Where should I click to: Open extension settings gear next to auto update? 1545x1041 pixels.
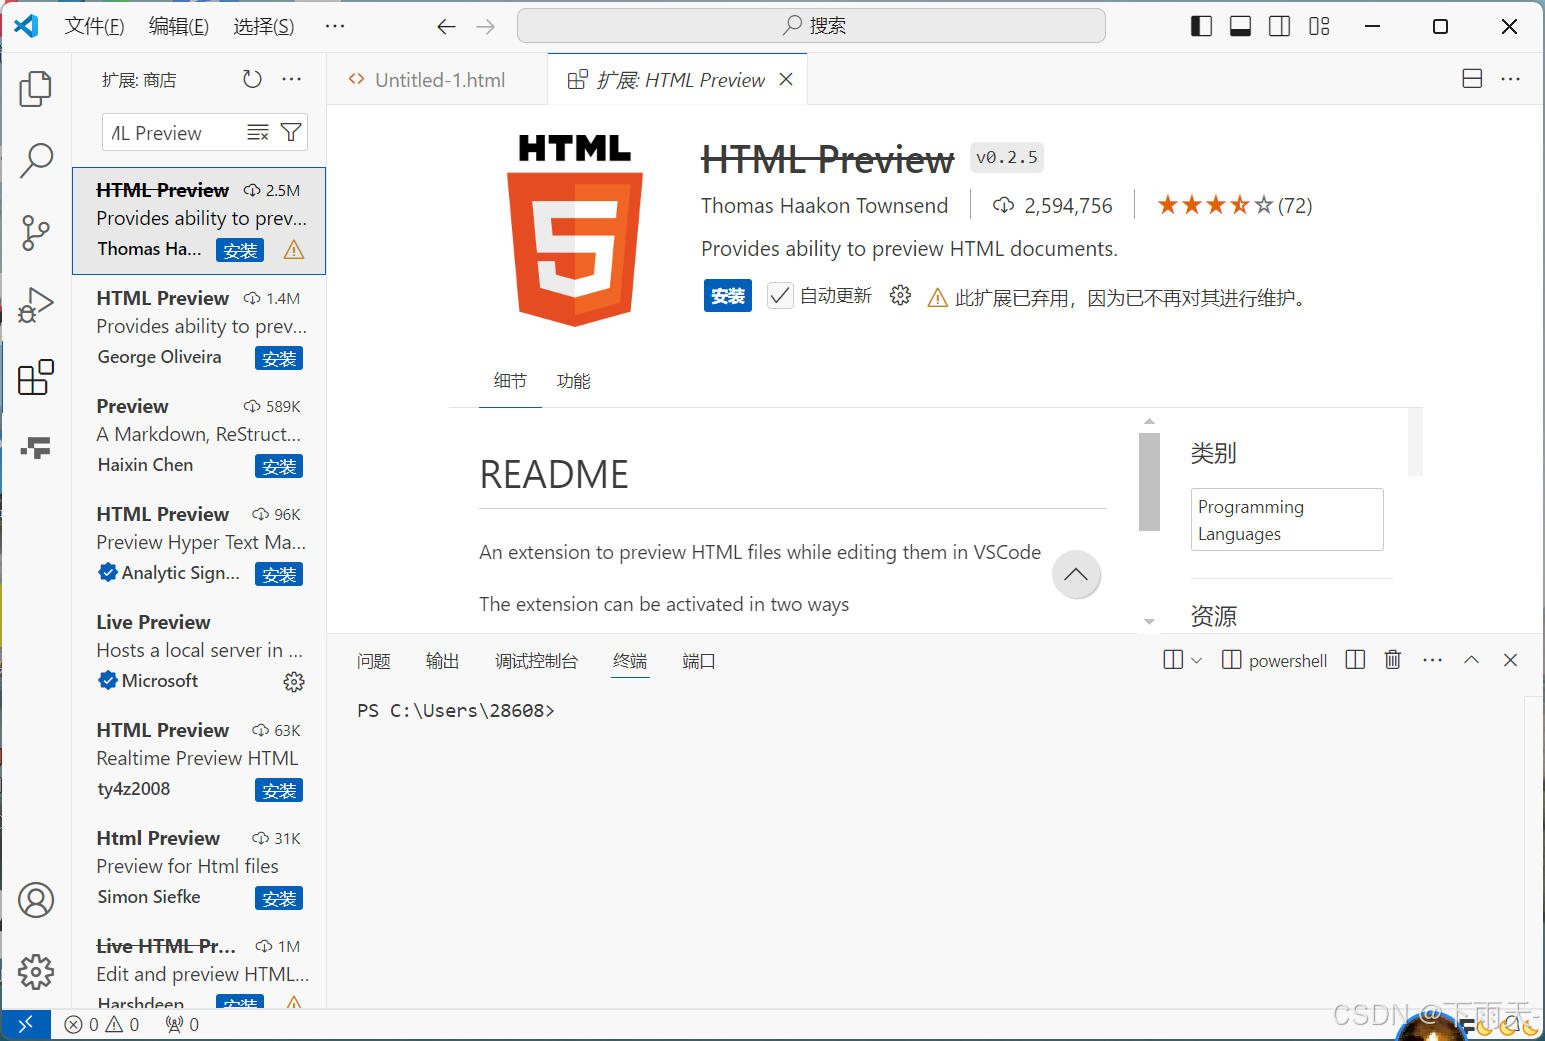pyautogui.click(x=900, y=295)
